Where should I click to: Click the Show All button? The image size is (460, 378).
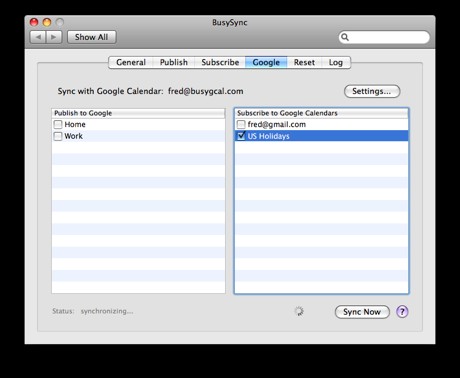[92, 37]
